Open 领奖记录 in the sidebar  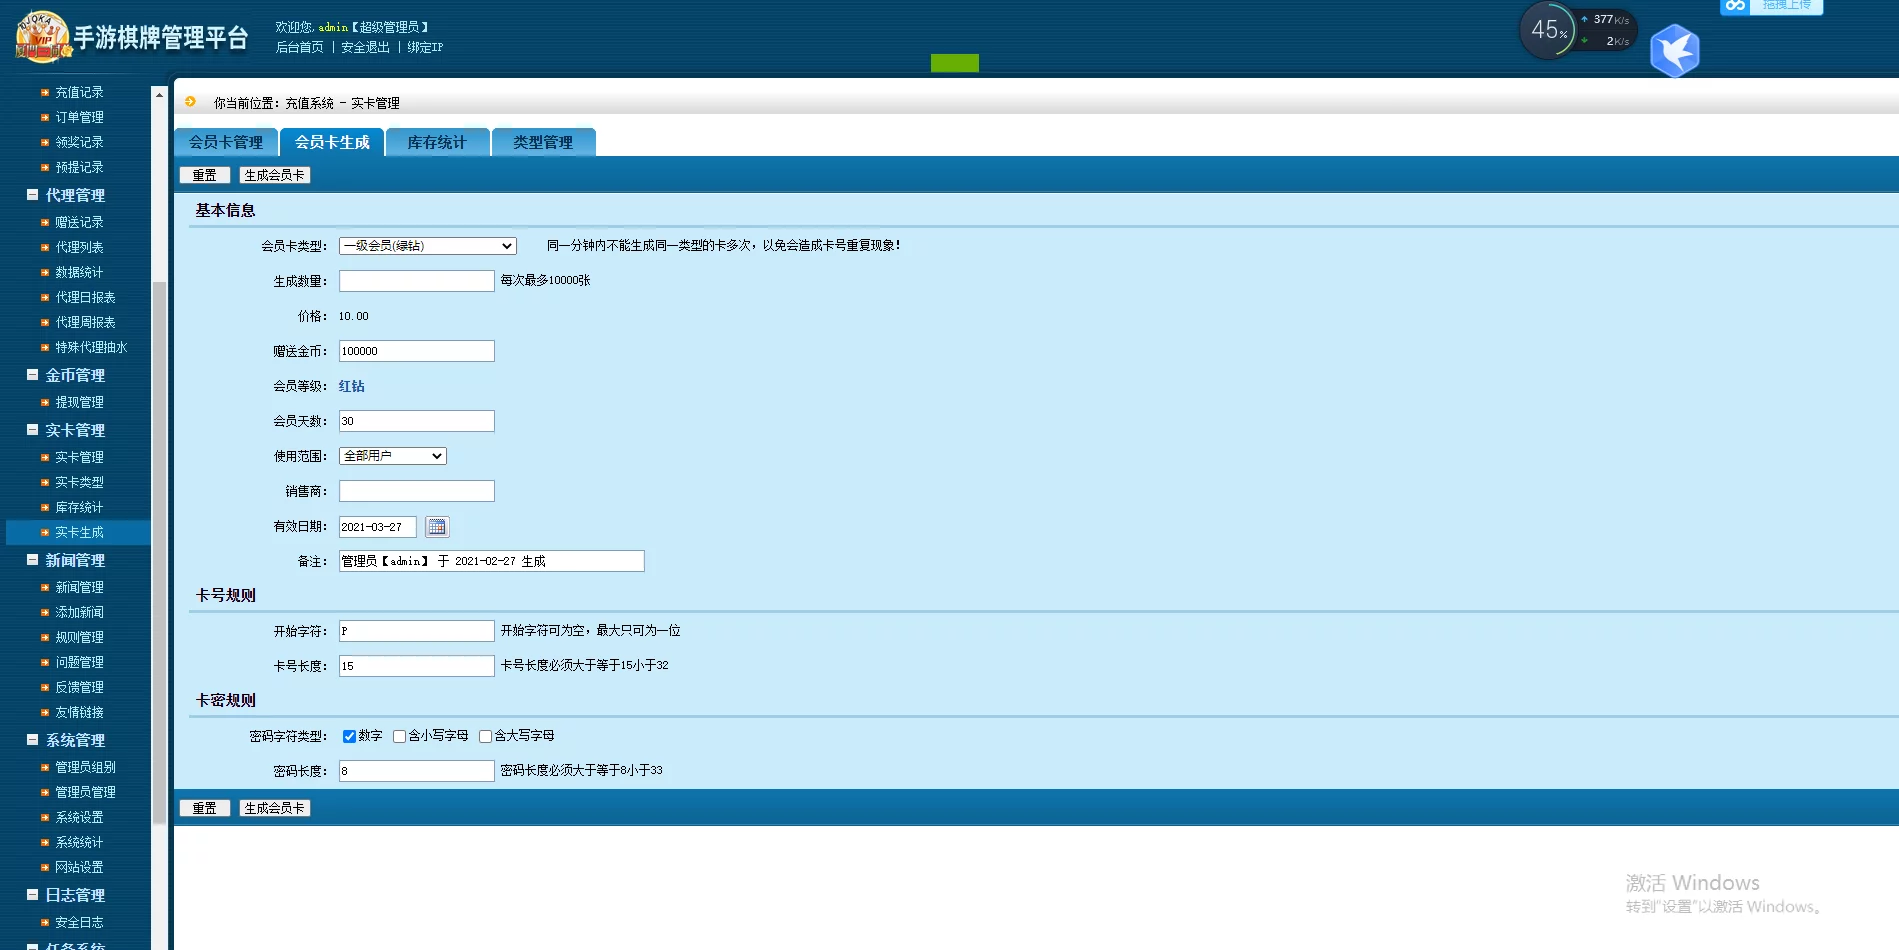(x=79, y=142)
